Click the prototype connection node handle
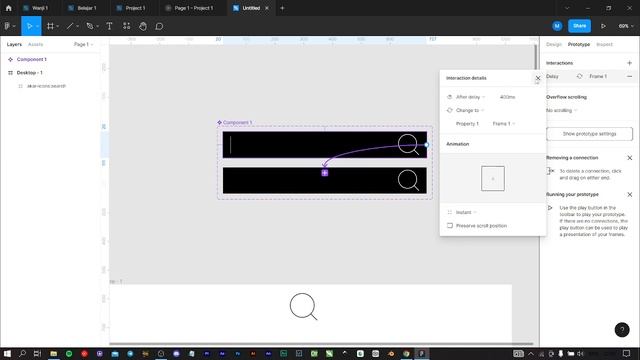The width and height of the screenshot is (640, 360). coord(426,145)
